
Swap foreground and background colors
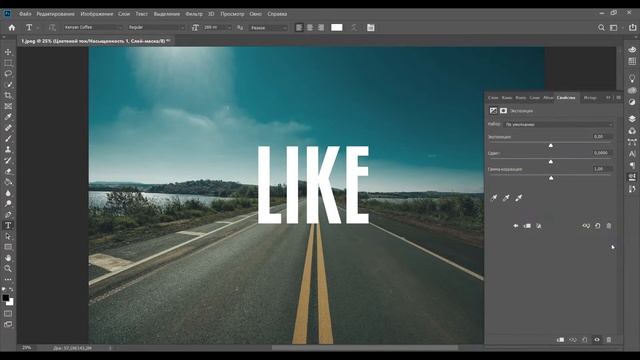(11, 289)
